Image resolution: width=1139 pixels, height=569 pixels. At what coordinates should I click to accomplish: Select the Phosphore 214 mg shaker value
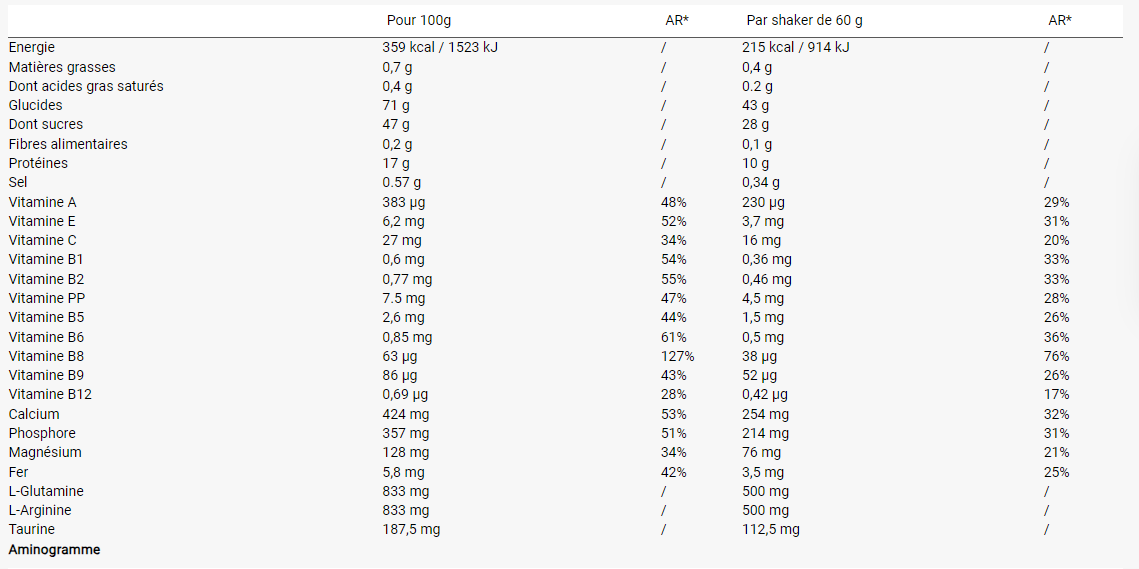pyautogui.click(x=765, y=434)
